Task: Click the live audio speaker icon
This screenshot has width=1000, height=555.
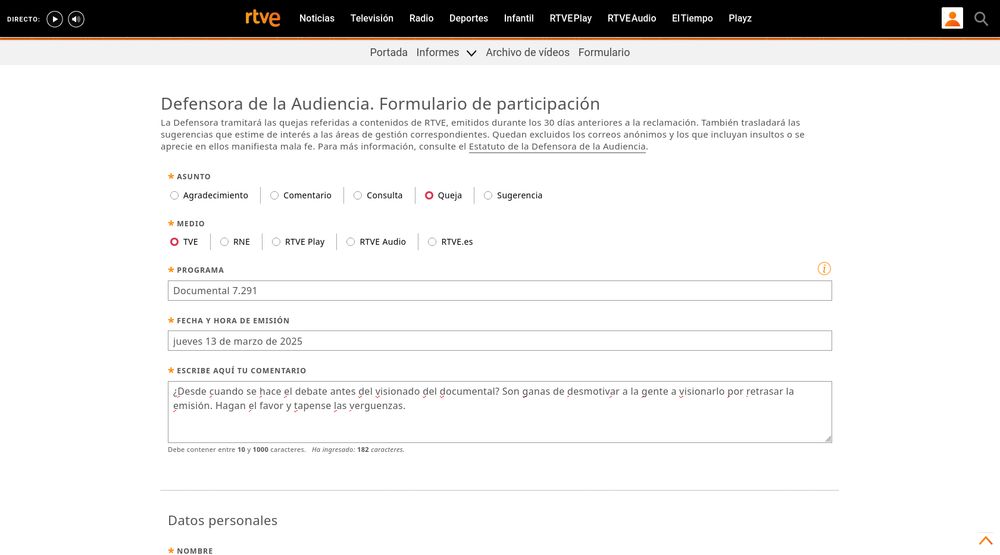Action: click(x=76, y=19)
